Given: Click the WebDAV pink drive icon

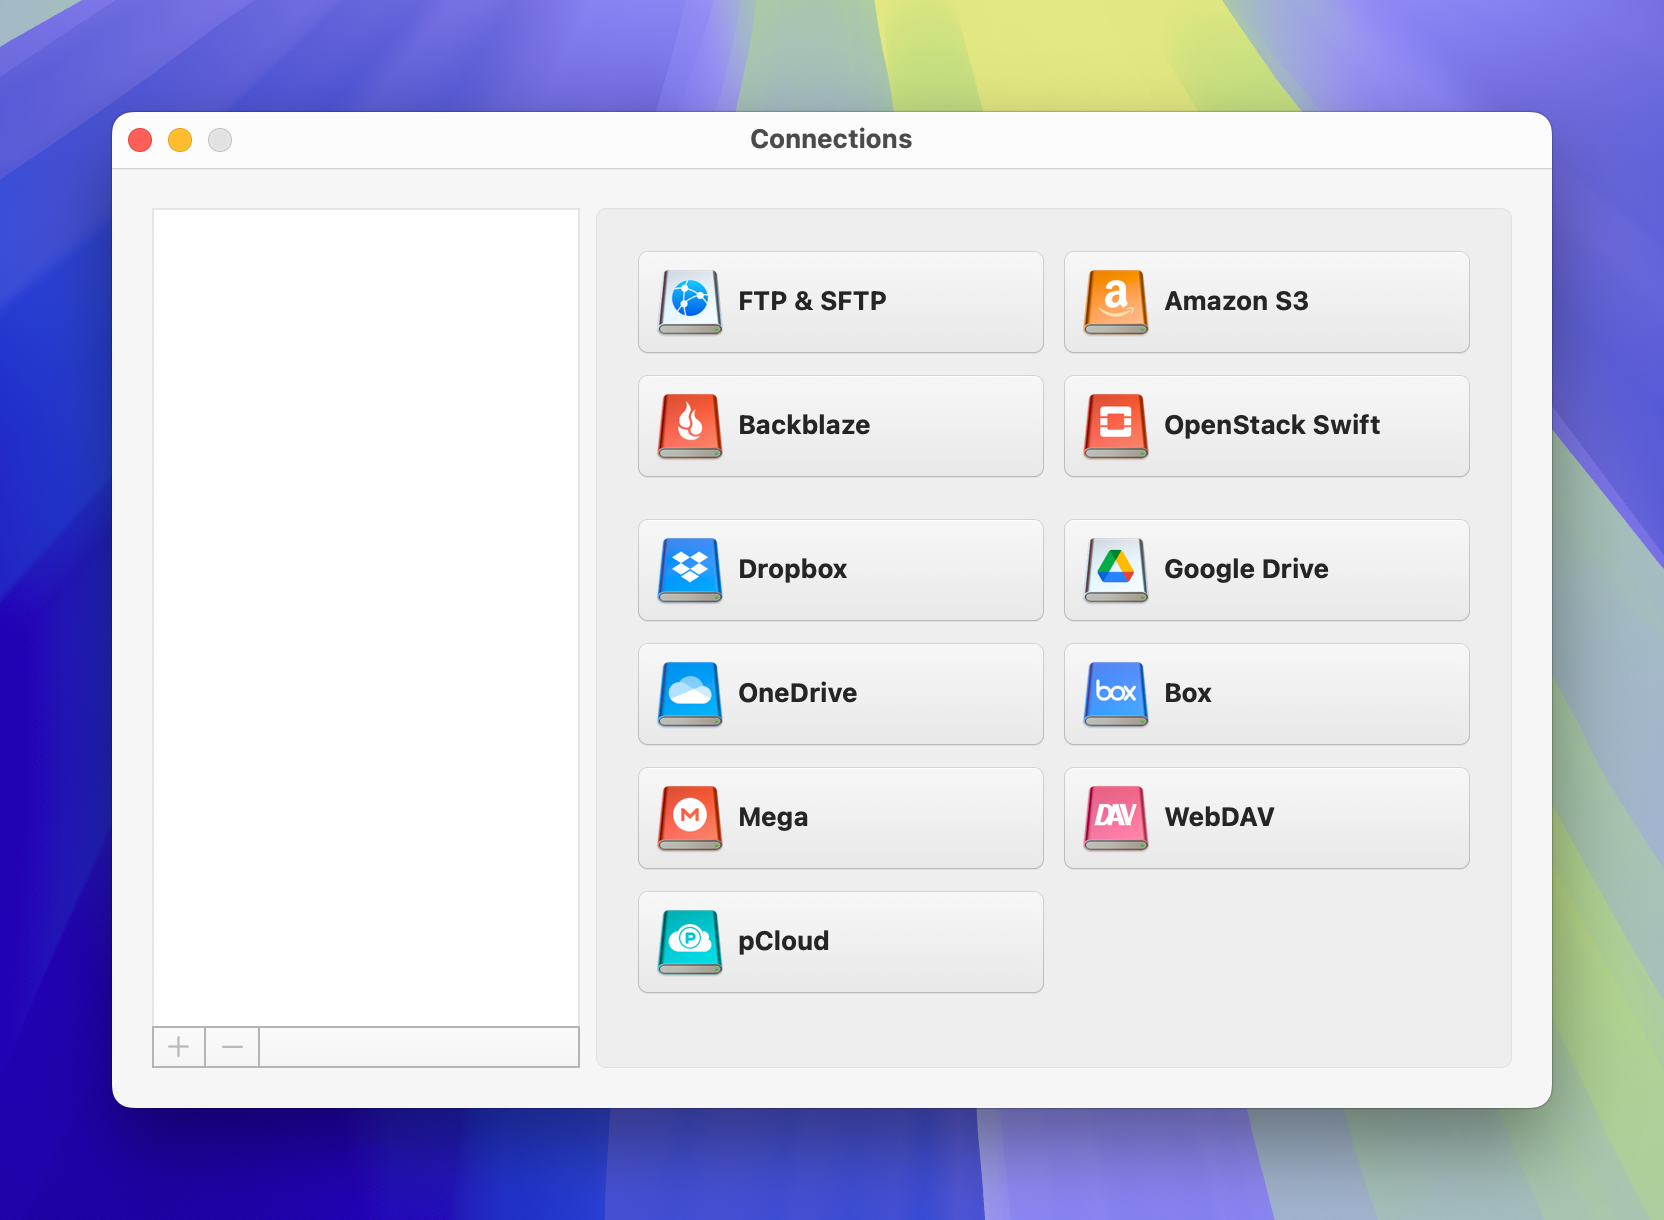Looking at the screenshot, I should [x=1116, y=817].
